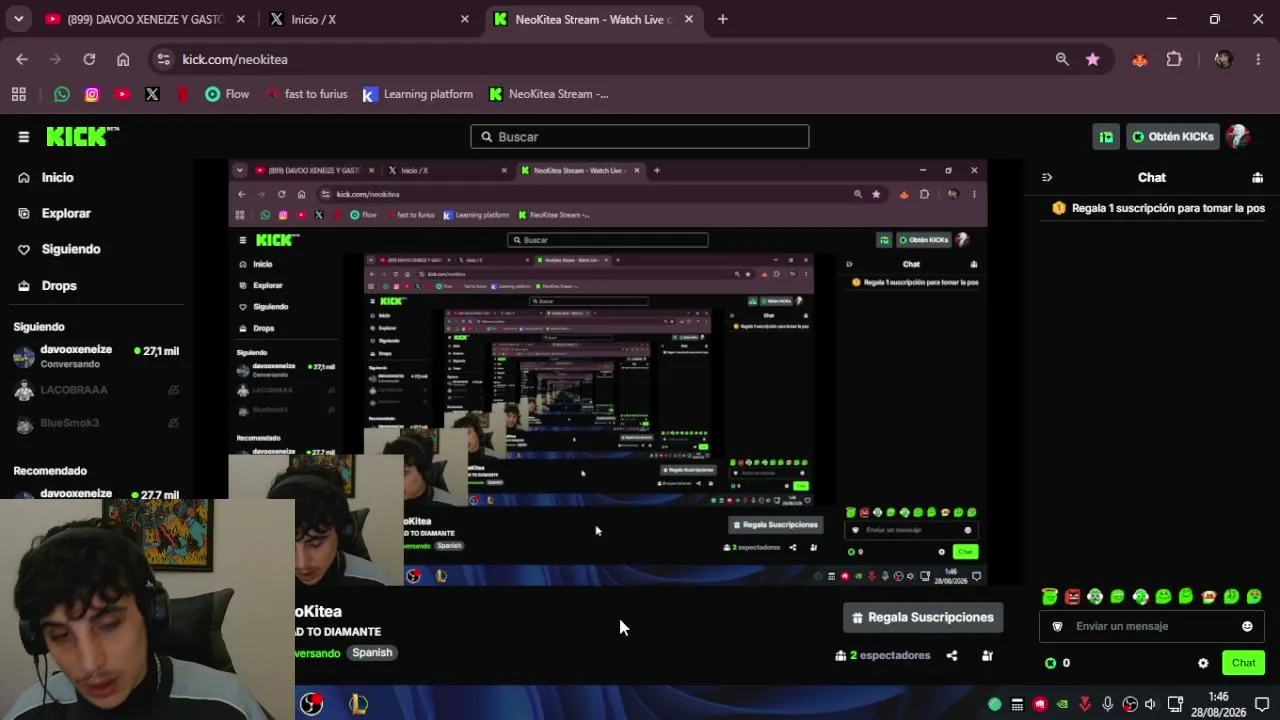Toggle the bookmark star for this page
Image resolution: width=1280 pixels, height=720 pixels.
pos(1092,59)
